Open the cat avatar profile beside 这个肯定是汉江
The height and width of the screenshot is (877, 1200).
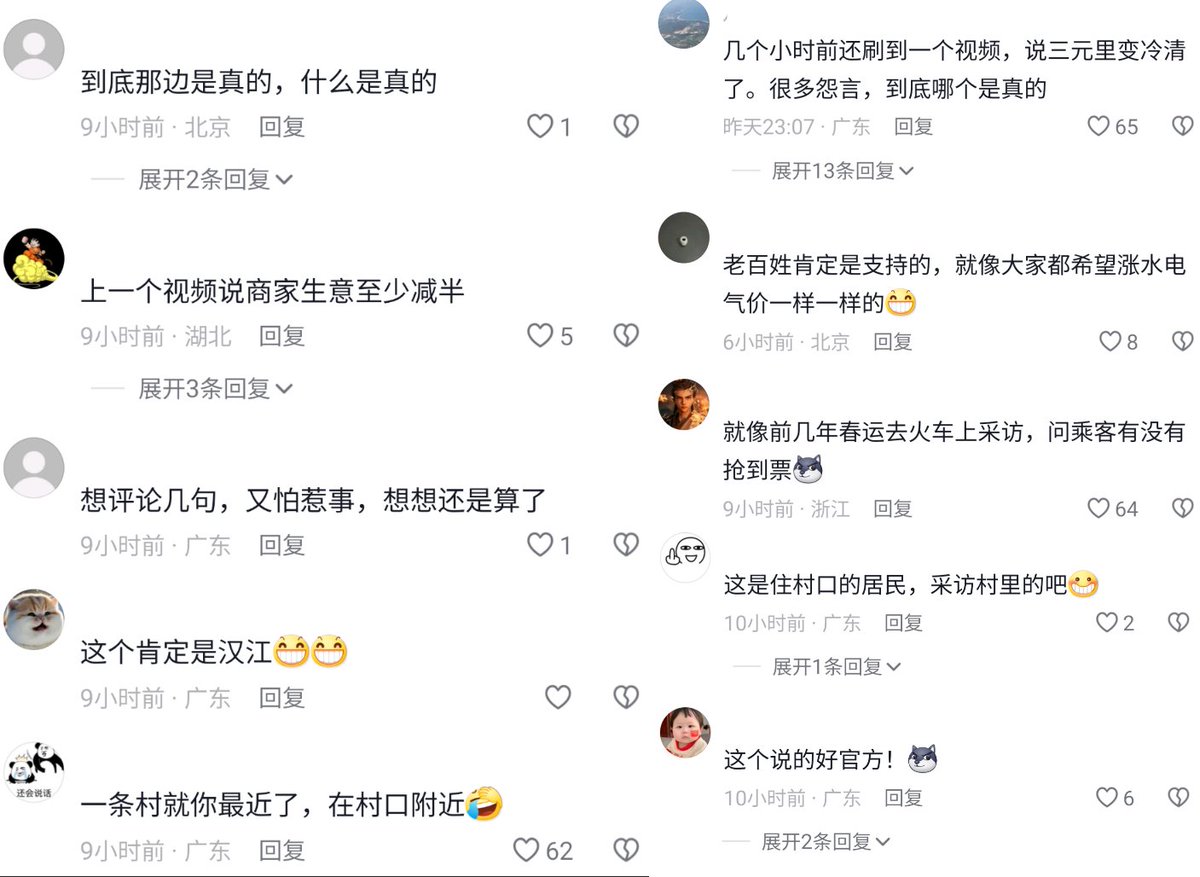(34, 620)
